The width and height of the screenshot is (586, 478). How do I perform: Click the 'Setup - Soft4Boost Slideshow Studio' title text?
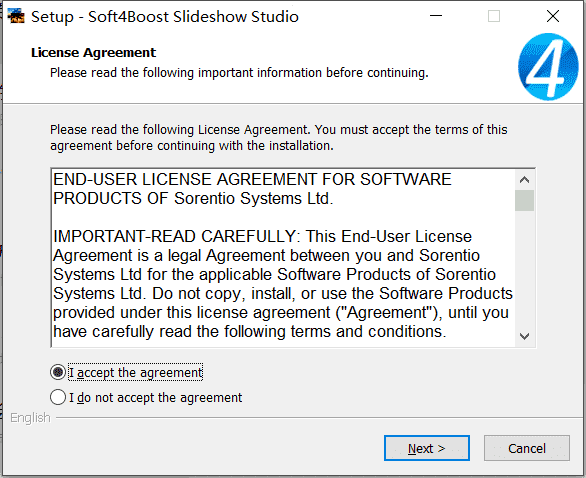pos(165,17)
